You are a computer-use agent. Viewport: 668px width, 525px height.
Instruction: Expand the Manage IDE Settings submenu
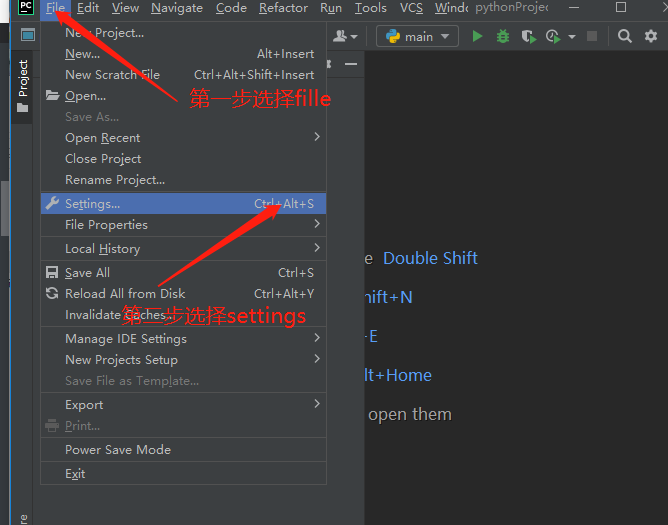point(317,338)
